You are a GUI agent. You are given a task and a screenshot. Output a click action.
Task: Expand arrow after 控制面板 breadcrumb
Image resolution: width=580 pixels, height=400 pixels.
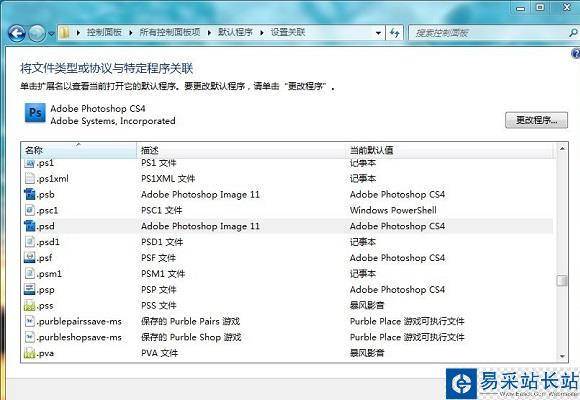[131, 33]
